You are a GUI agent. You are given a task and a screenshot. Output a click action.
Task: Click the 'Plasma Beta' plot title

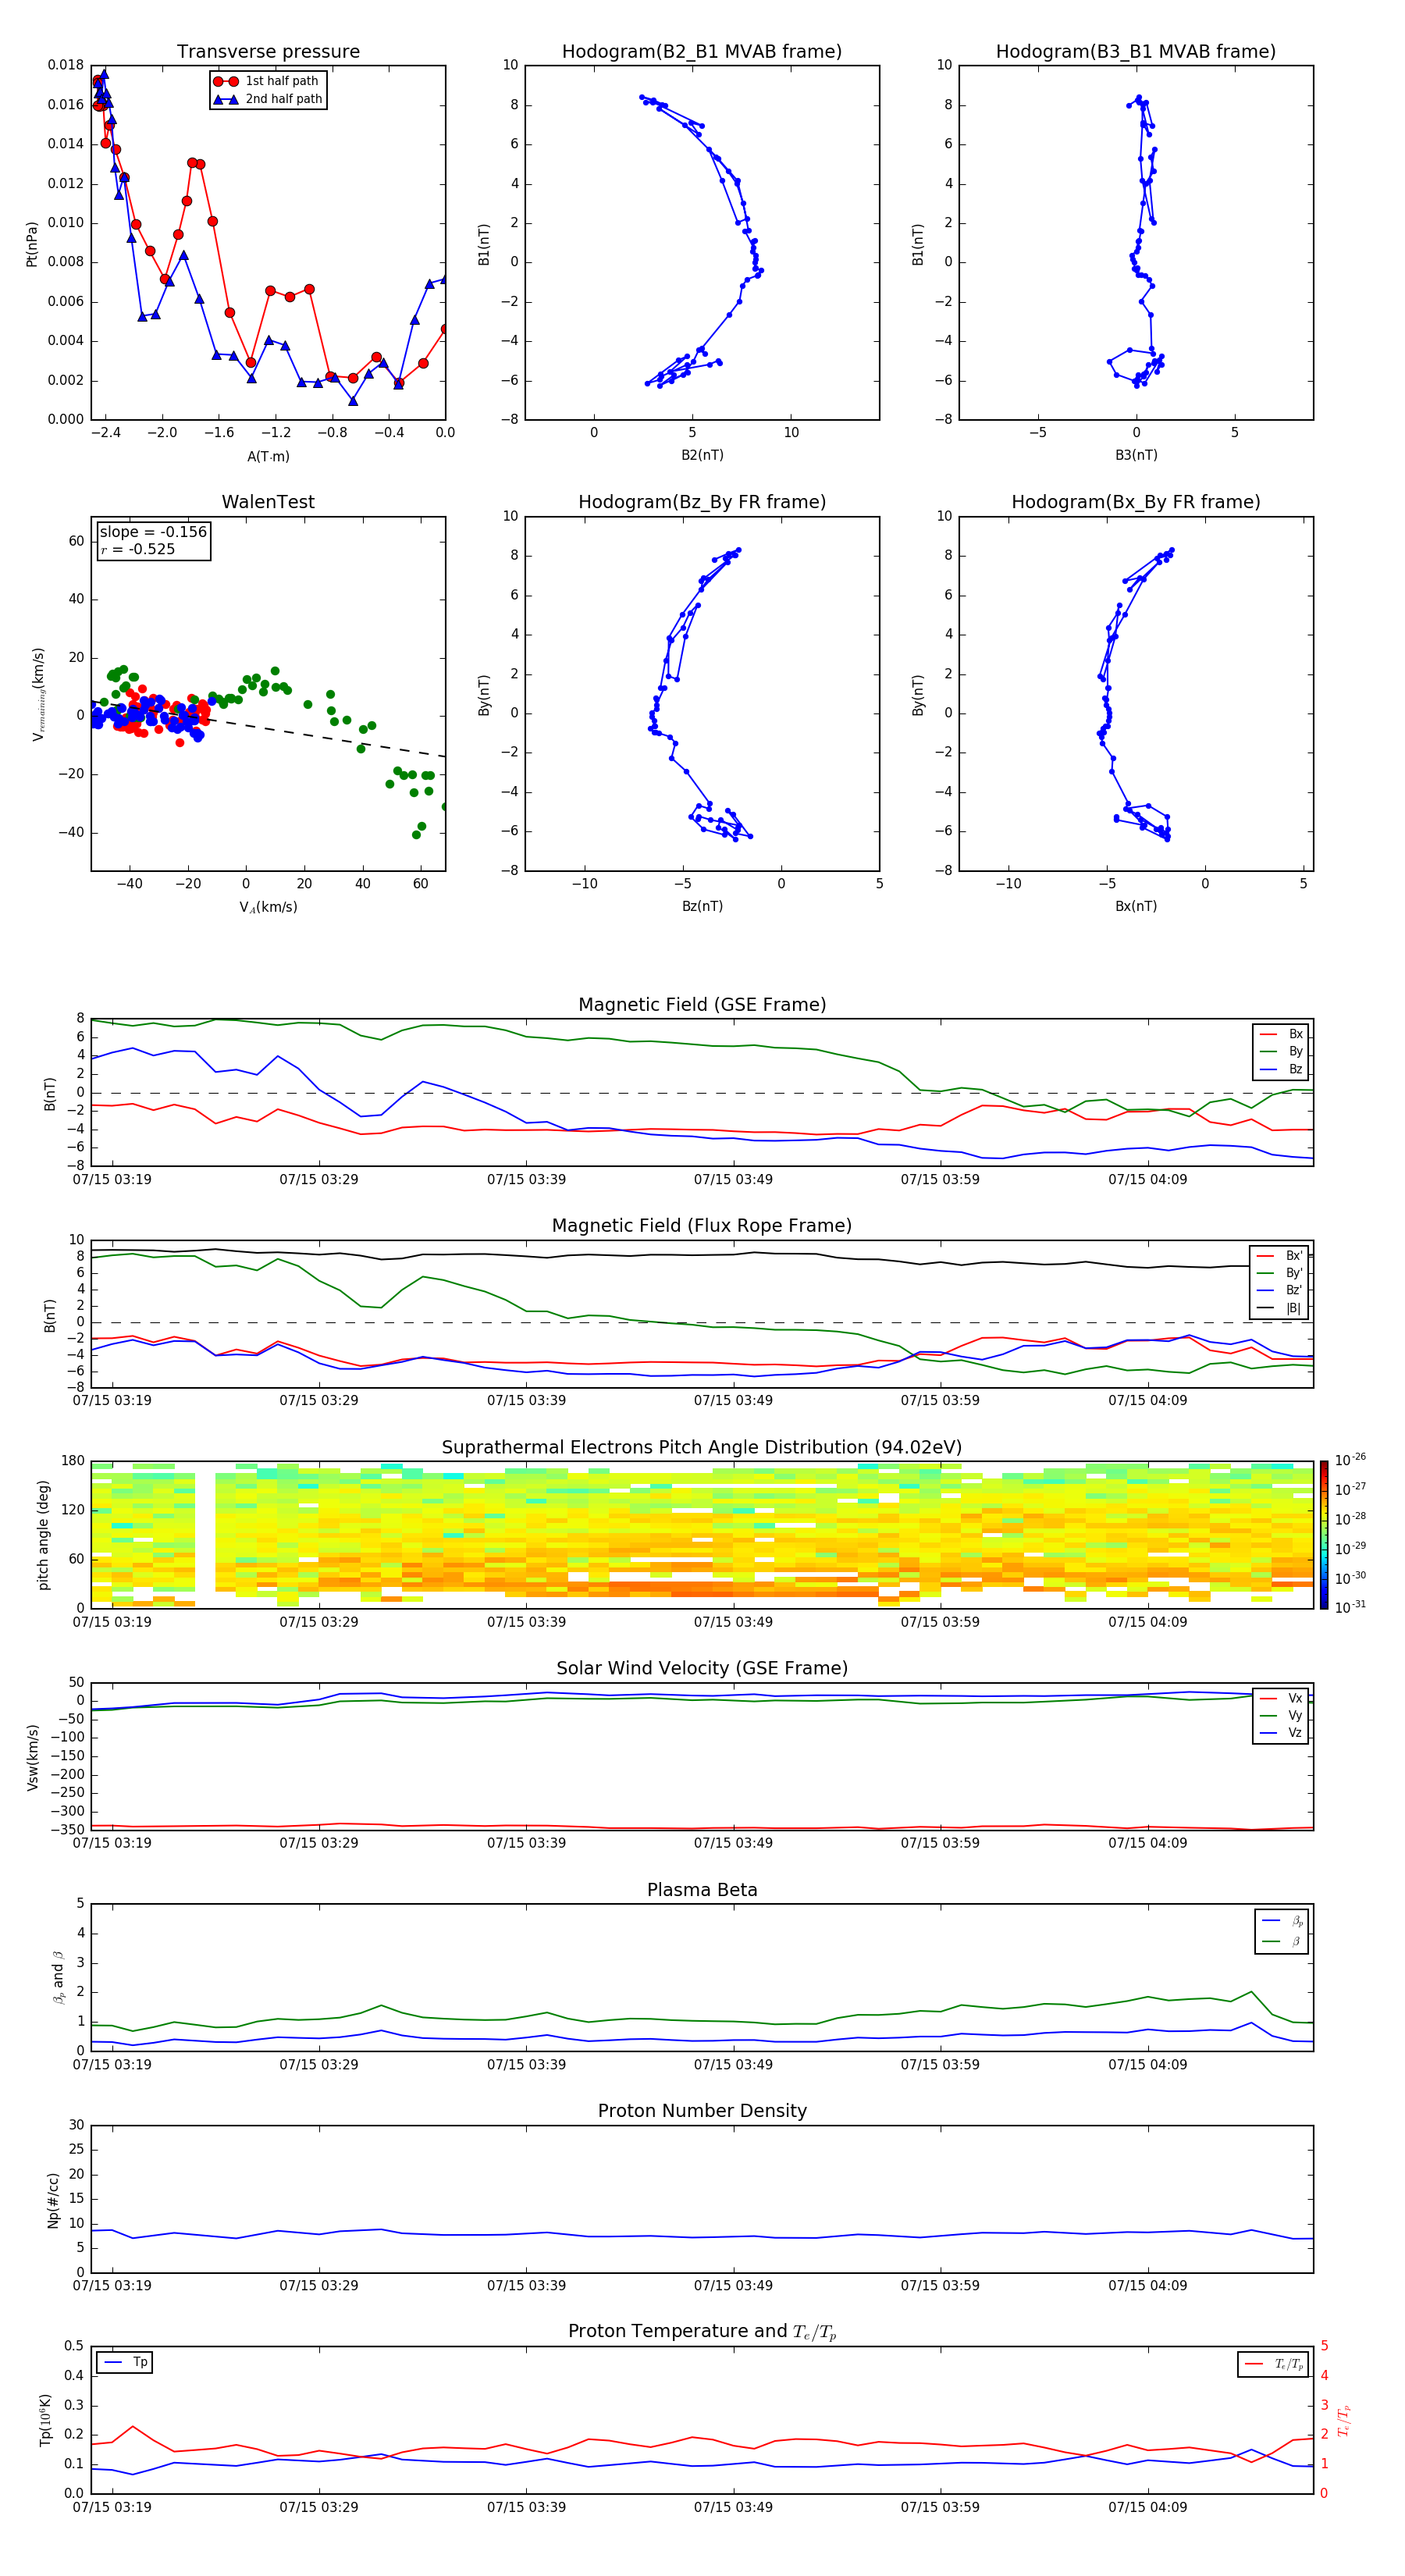[702, 1891]
